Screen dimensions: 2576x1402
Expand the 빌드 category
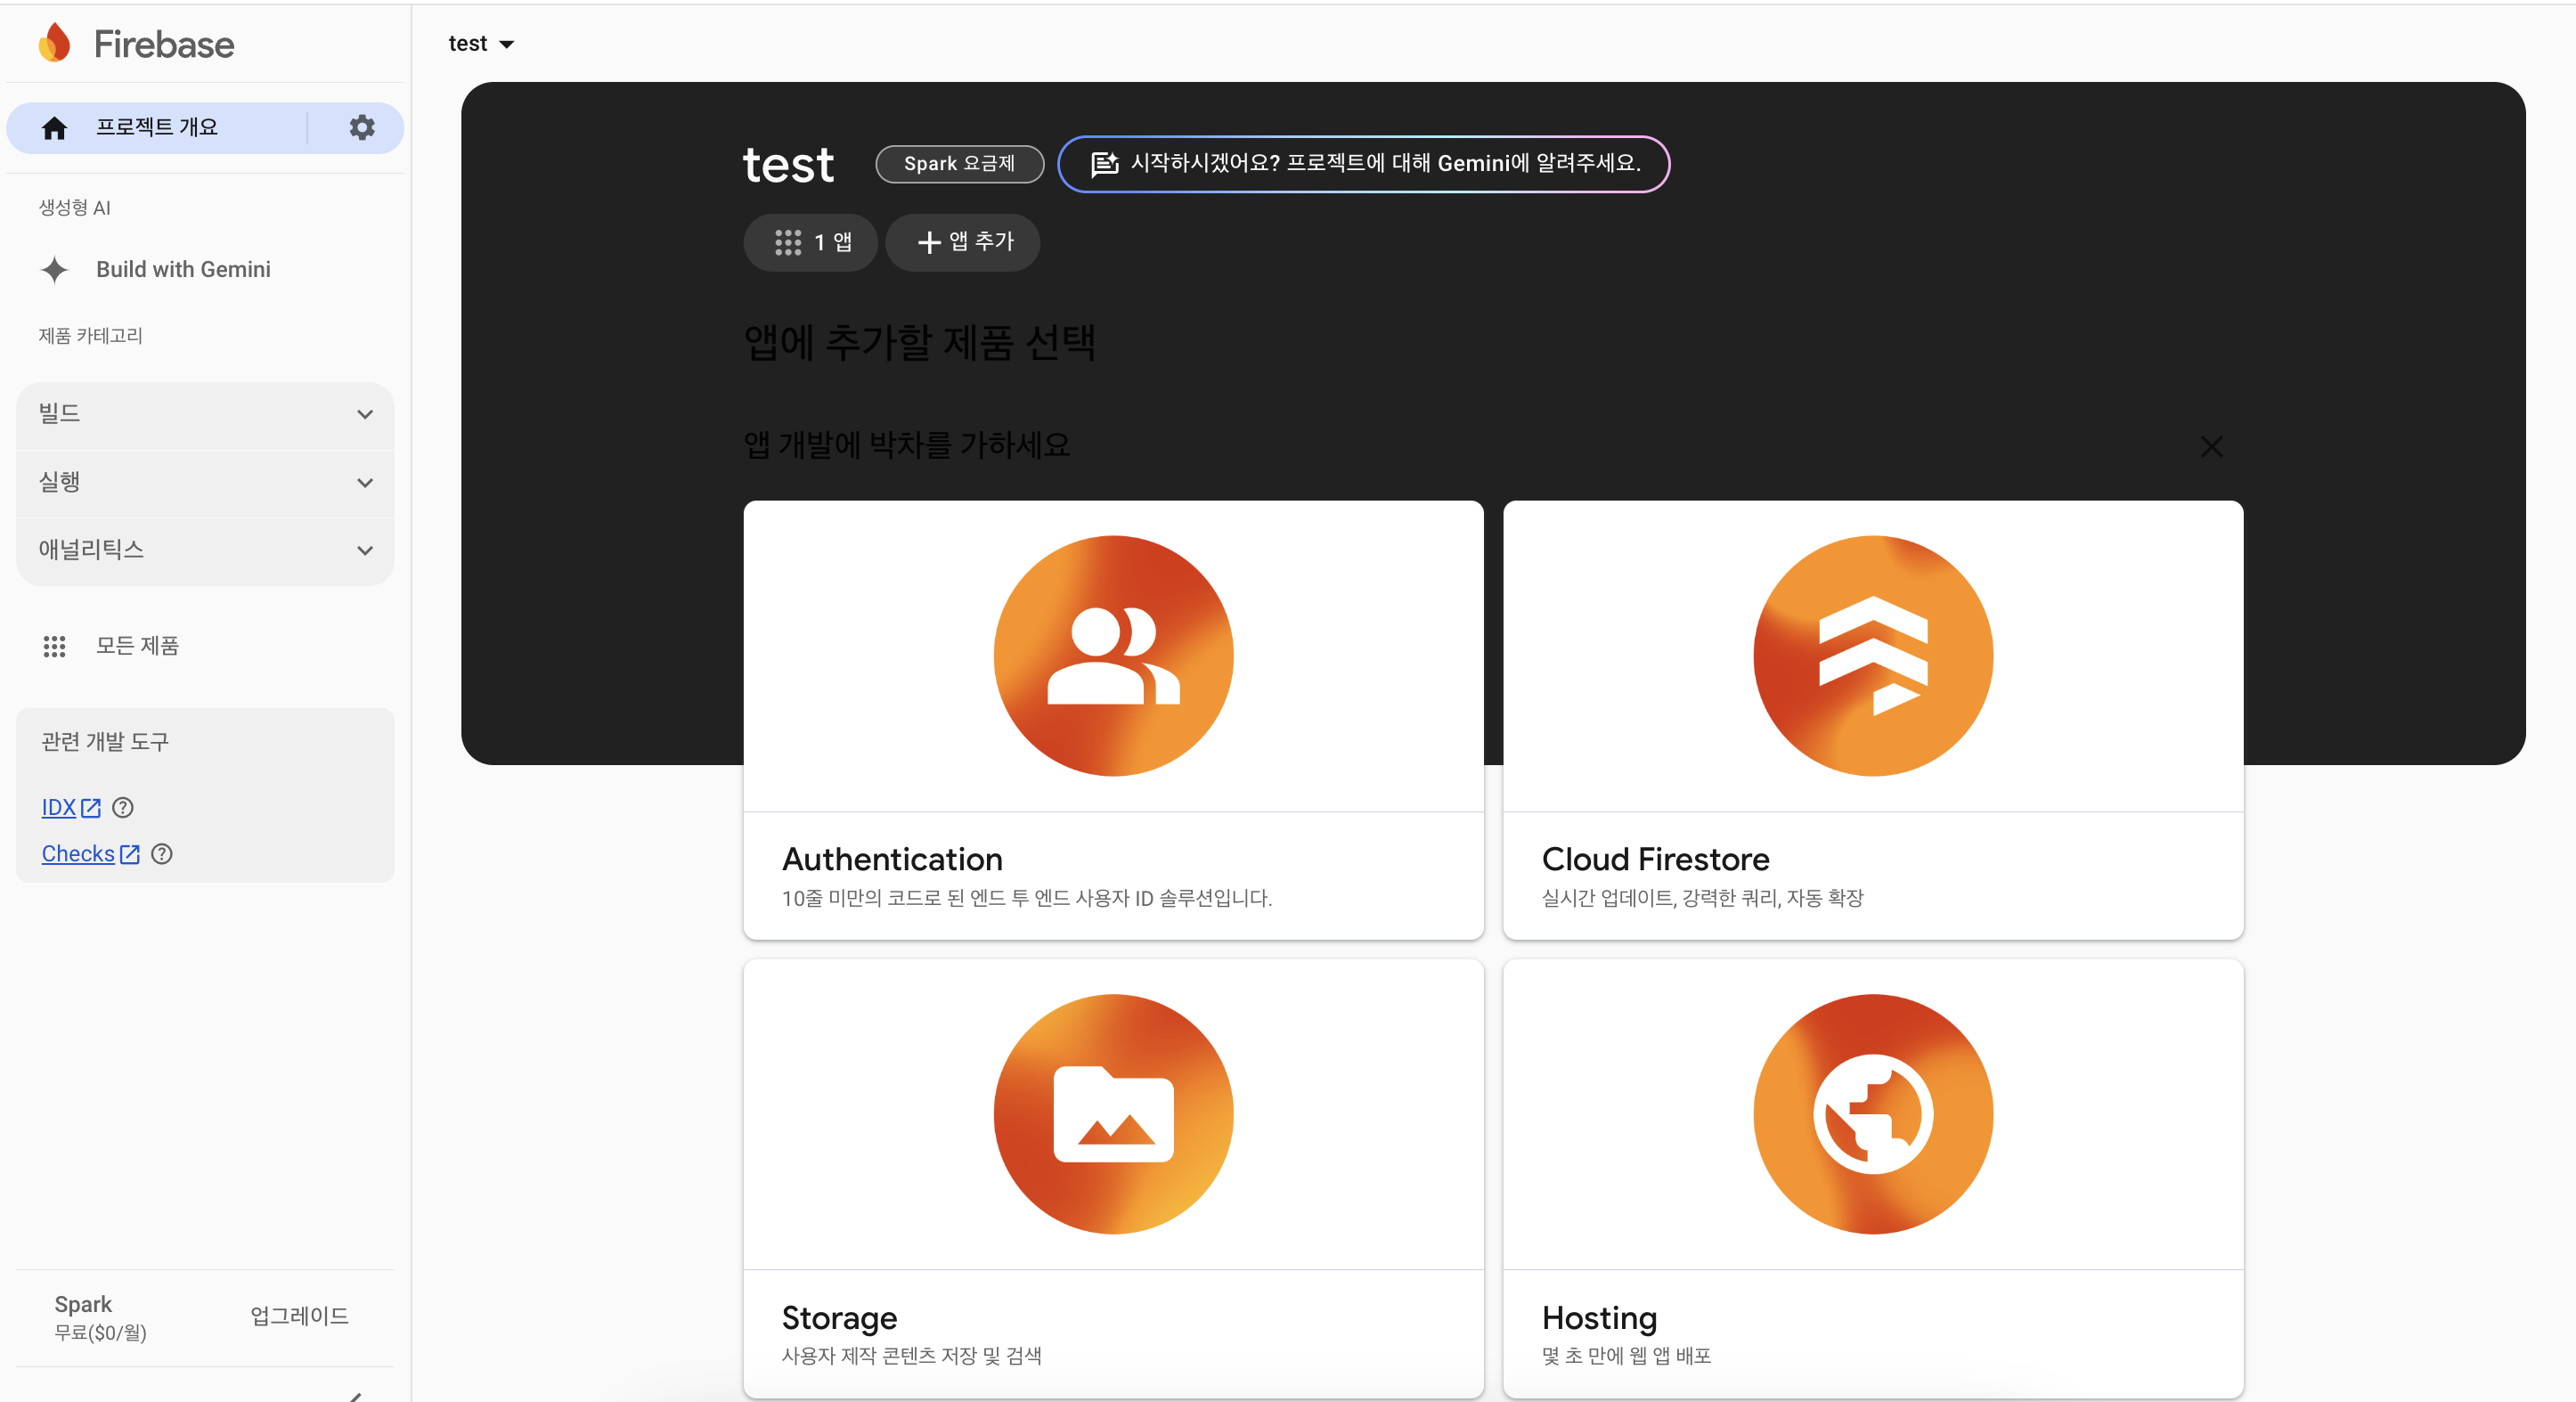click(205, 414)
